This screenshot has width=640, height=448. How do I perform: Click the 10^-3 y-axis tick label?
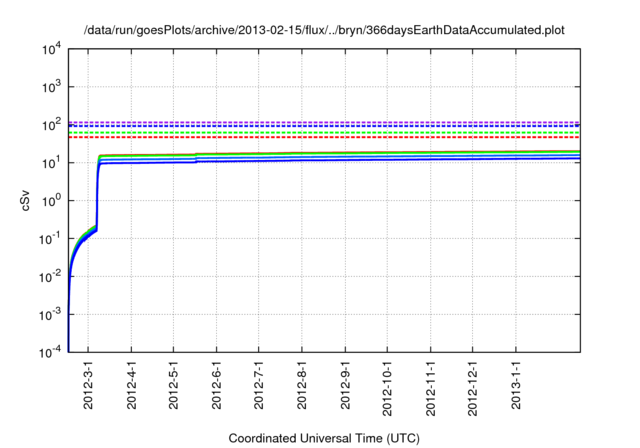[x=50, y=315]
